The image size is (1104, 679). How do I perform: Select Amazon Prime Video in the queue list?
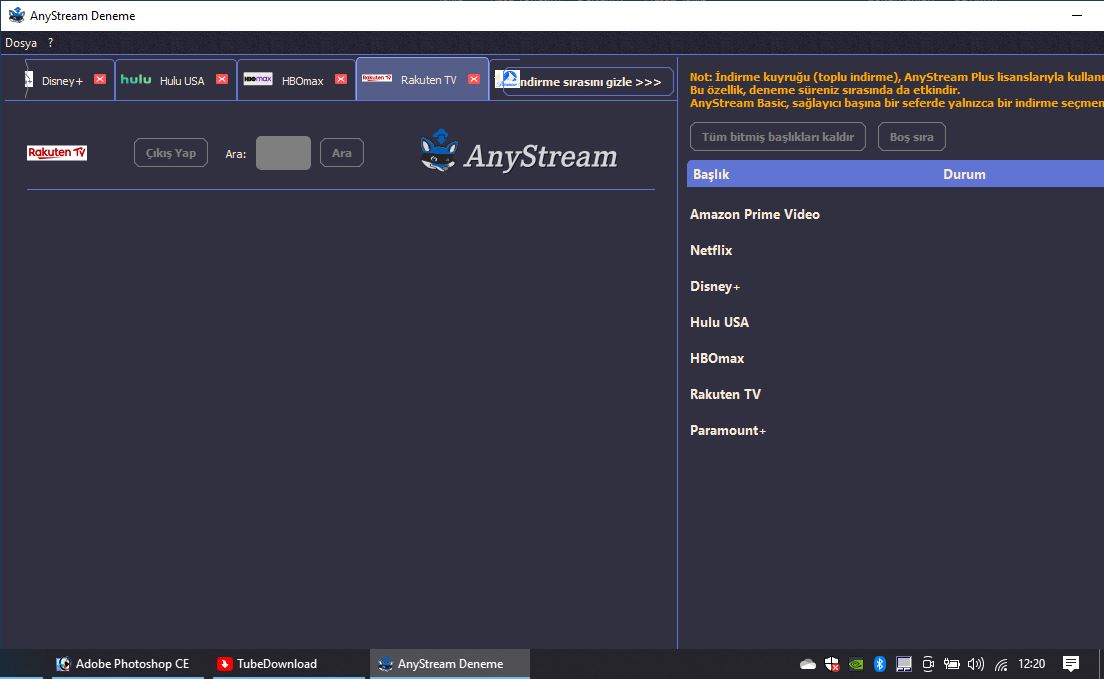pos(755,214)
